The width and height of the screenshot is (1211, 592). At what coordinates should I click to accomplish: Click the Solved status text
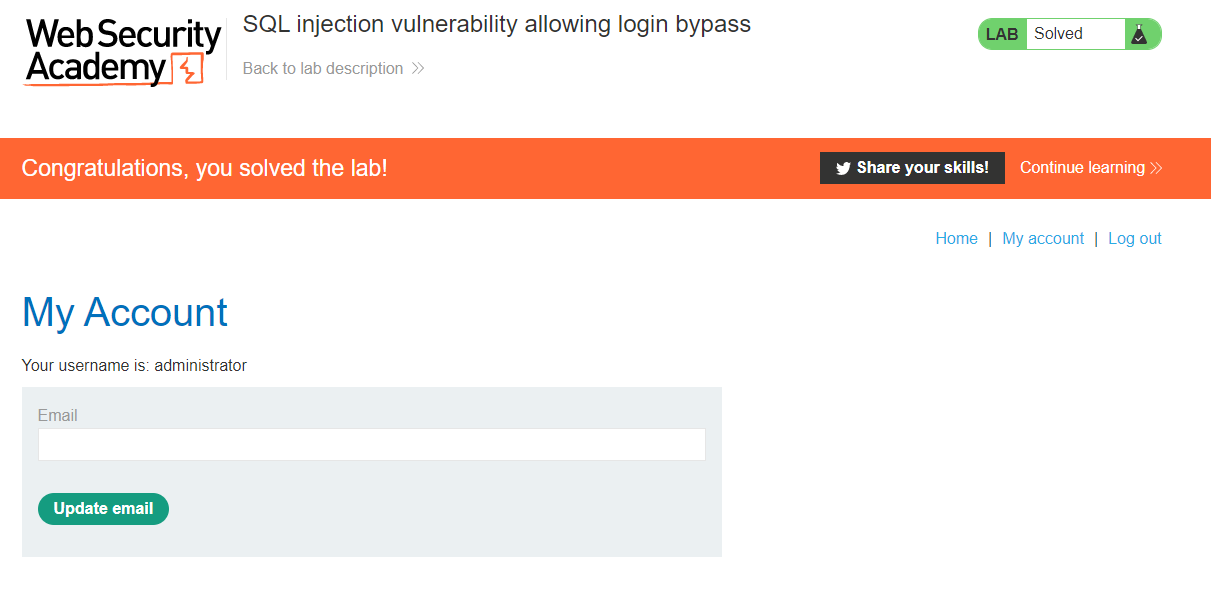pyautogui.click(x=1058, y=34)
